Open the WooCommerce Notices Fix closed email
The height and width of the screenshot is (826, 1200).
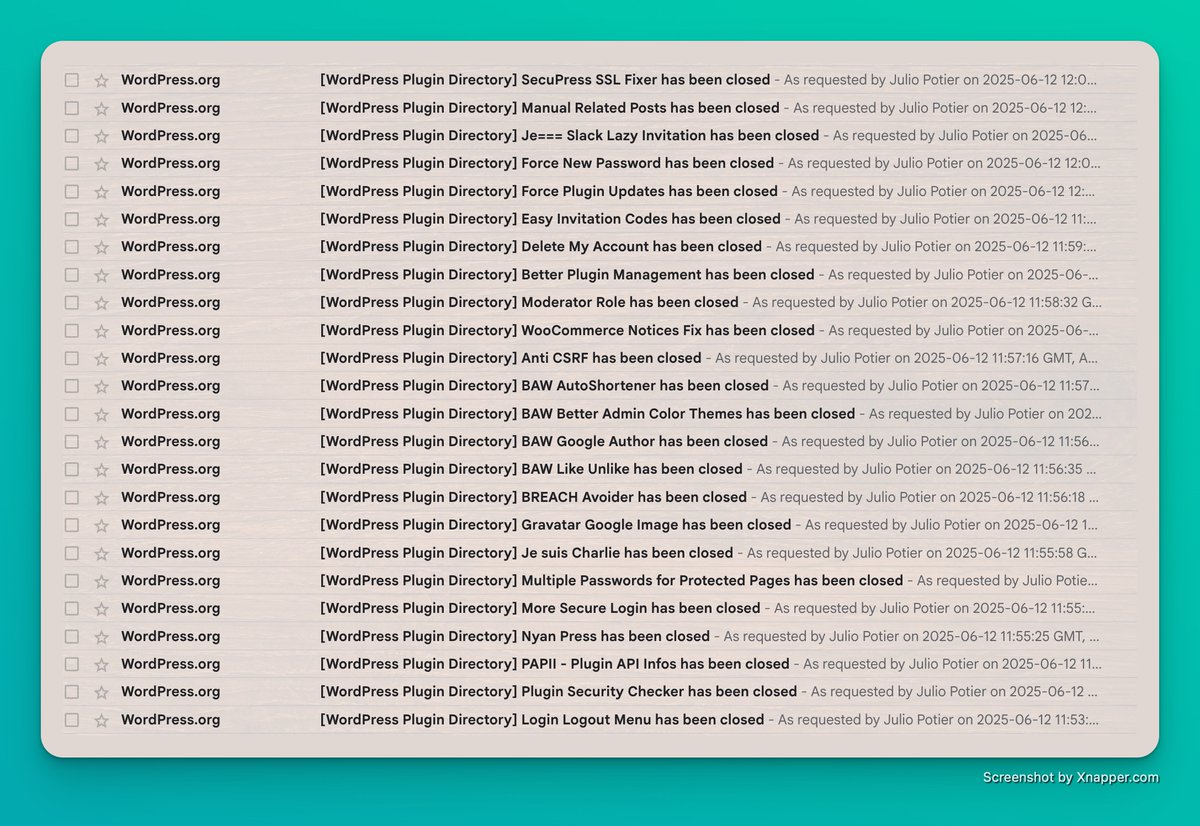point(567,330)
